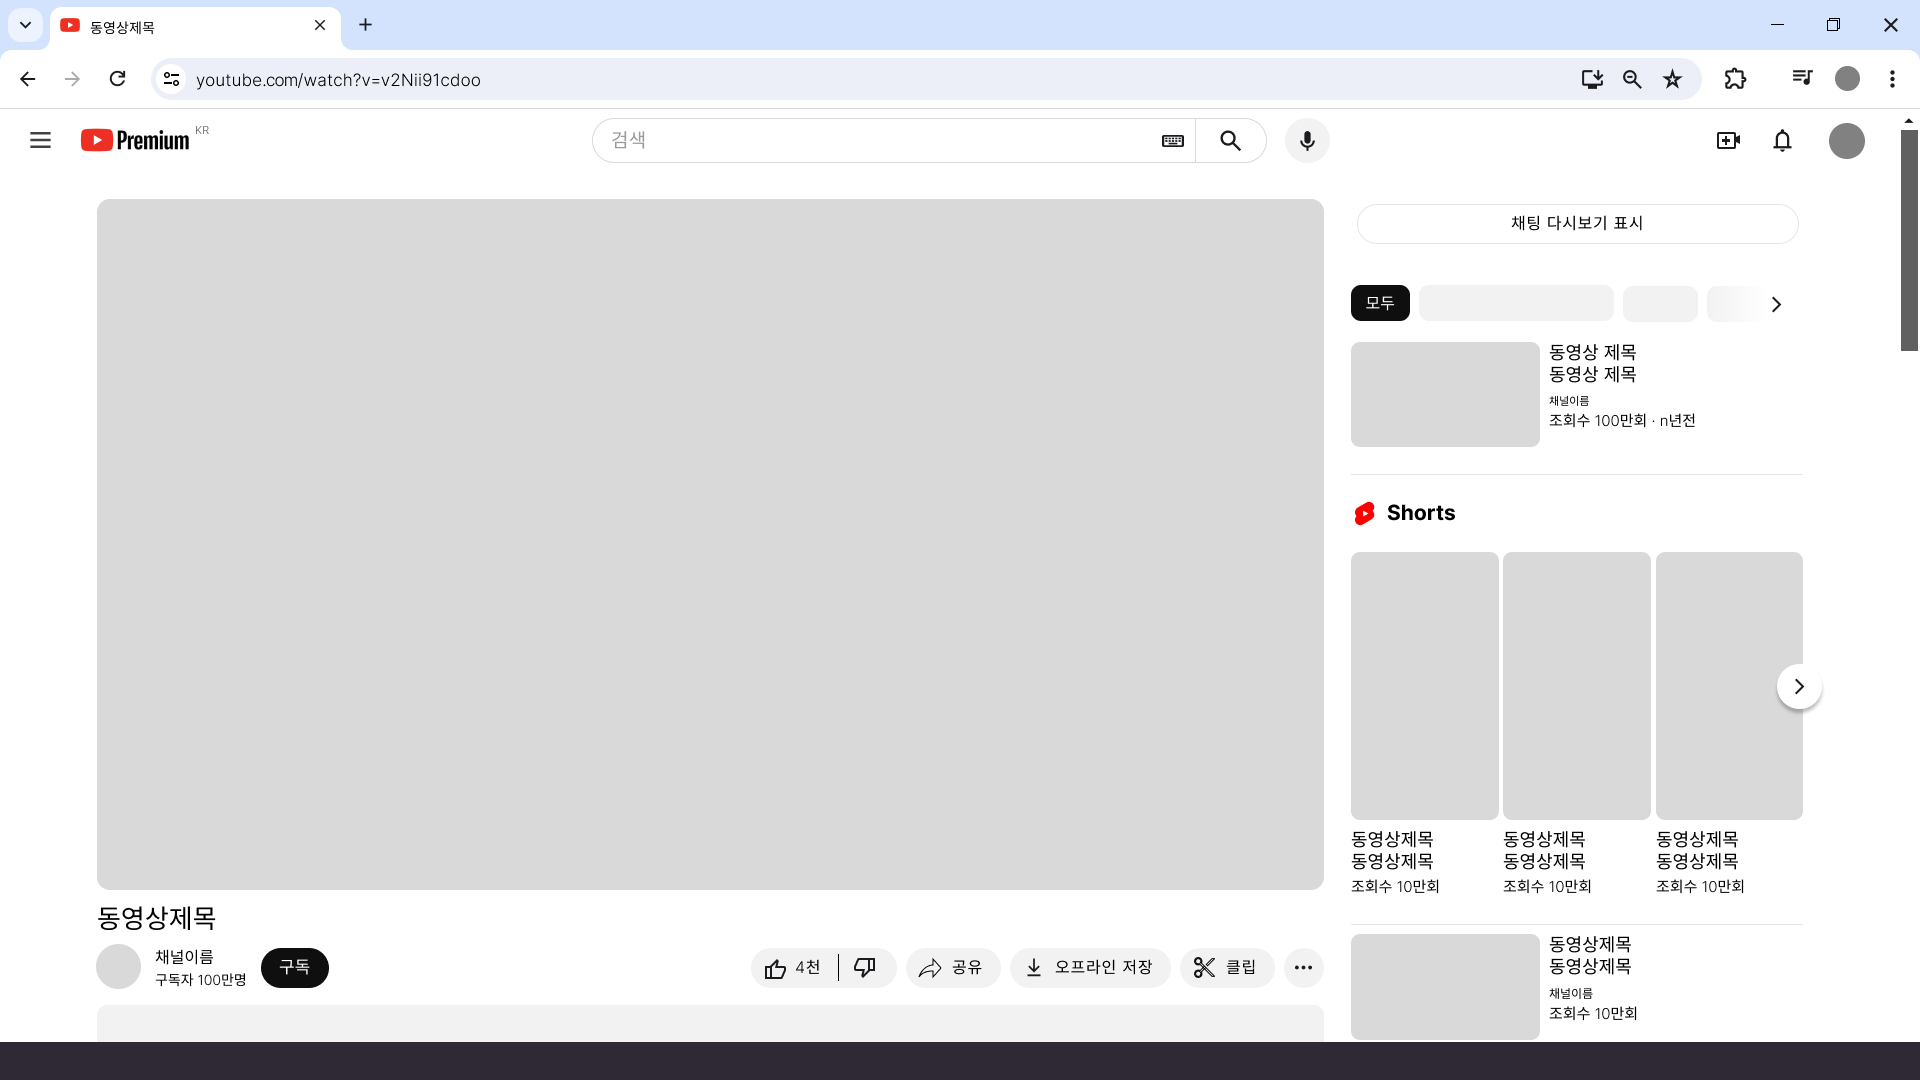Open the hamburger guide menu
1920x1080 pixels.
coord(40,140)
